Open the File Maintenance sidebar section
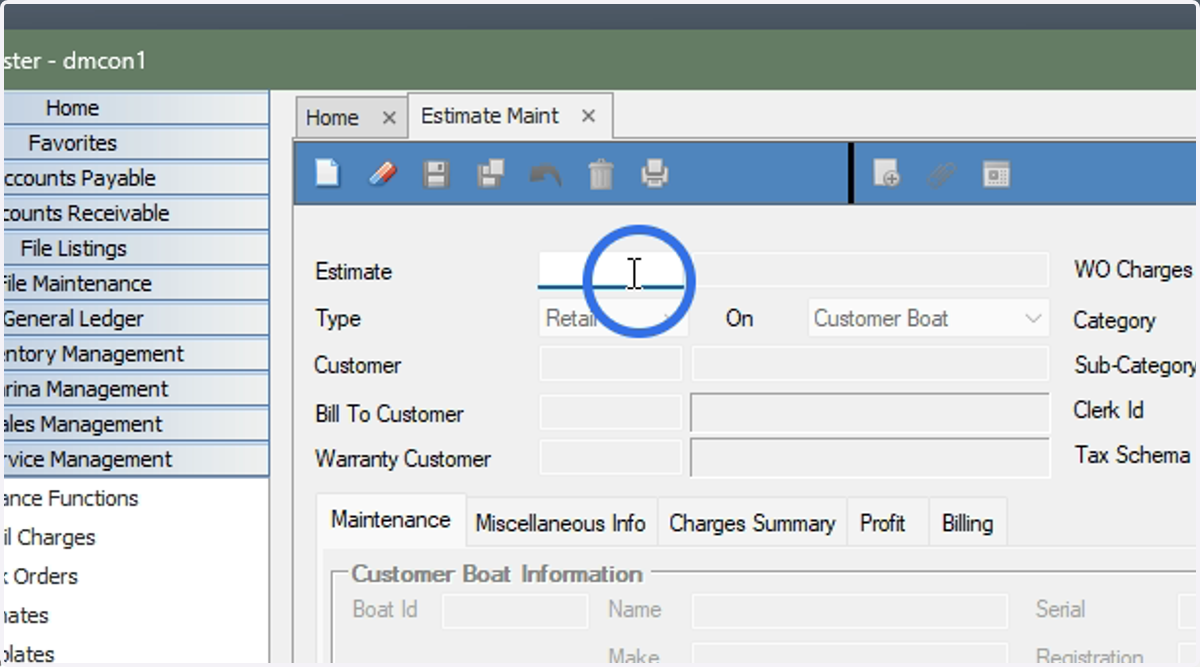The image size is (1200, 667). [x=136, y=284]
